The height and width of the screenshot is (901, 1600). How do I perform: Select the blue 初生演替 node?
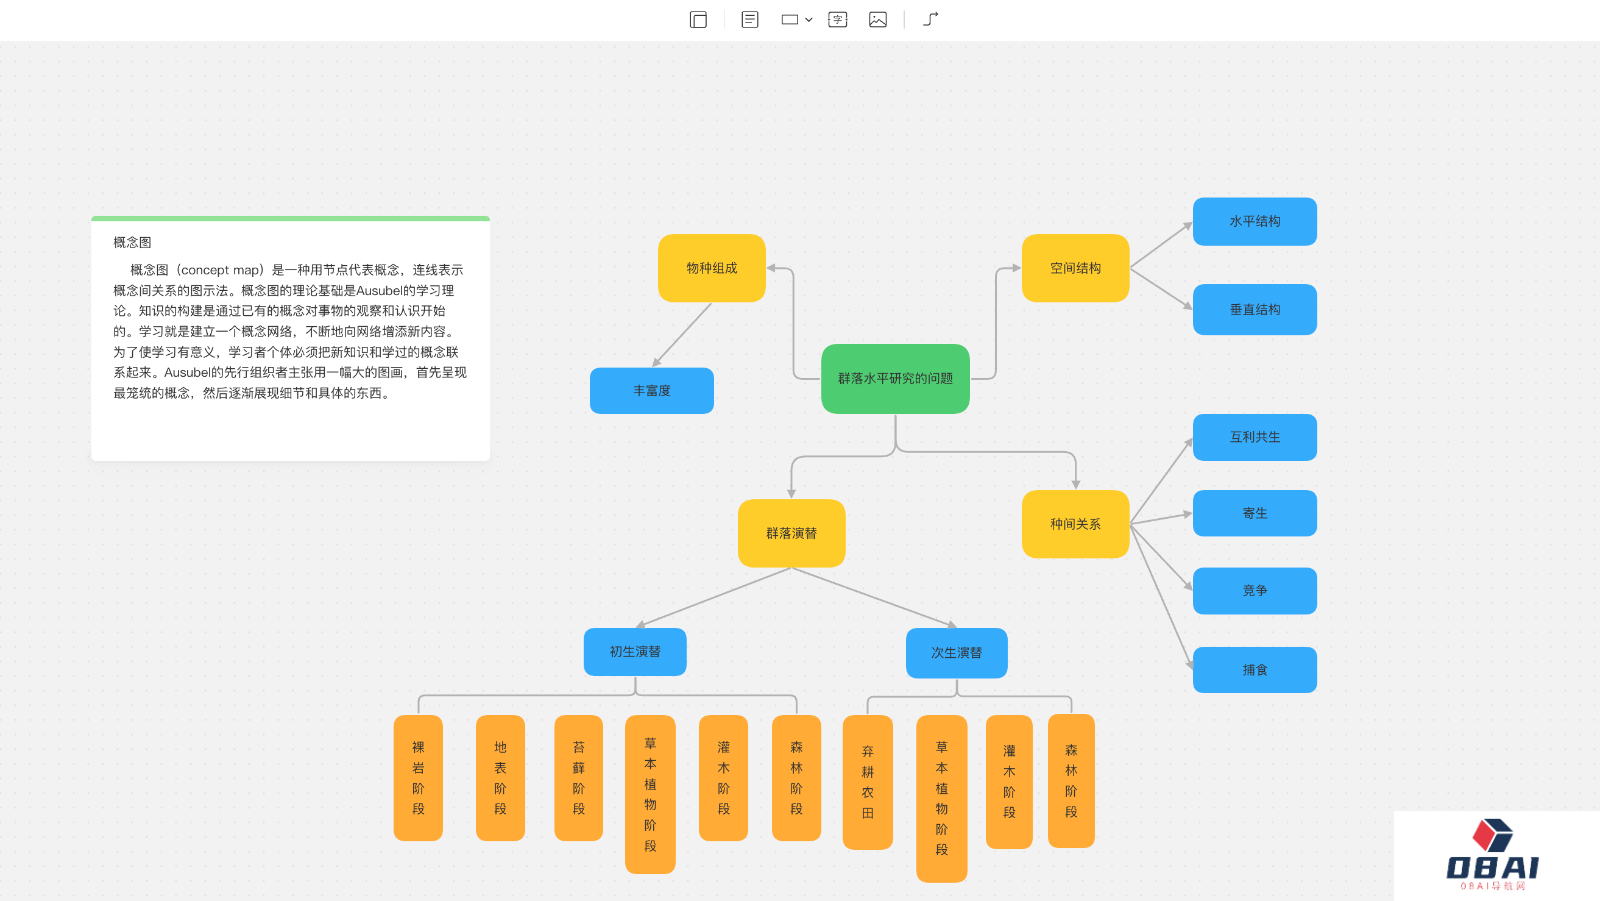[635, 652]
